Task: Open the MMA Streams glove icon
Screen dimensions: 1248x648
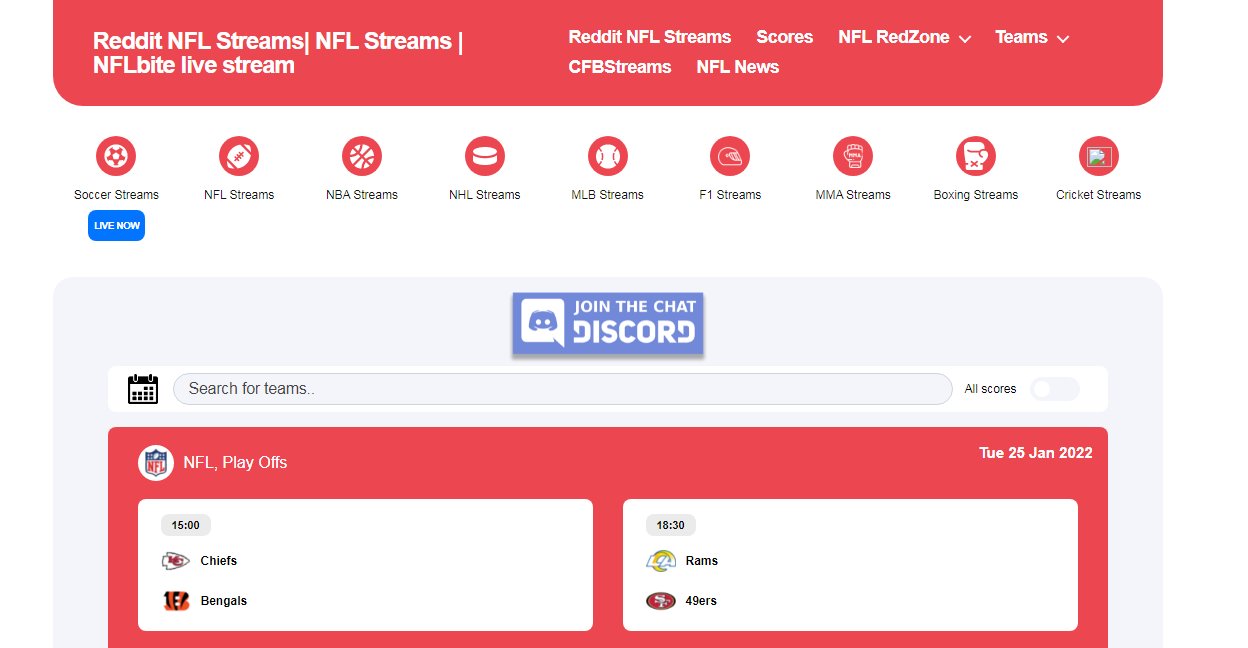Action: point(853,156)
